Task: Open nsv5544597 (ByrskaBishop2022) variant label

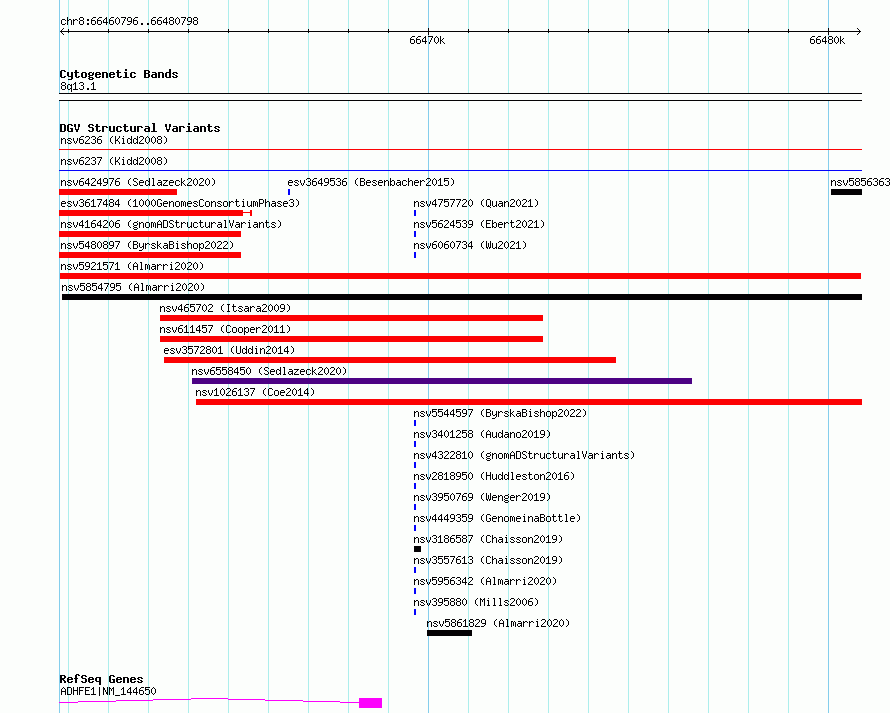Action: (x=500, y=413)
